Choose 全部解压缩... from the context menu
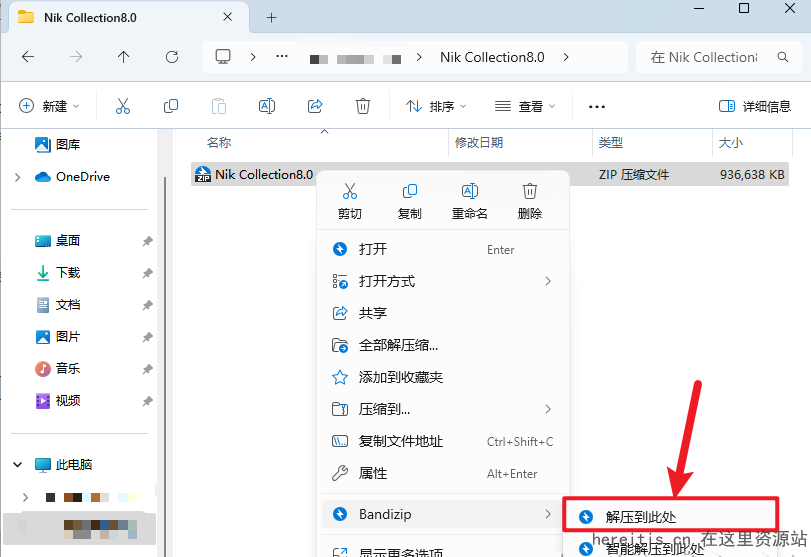This screenshot has height=557, width=811. click(443, 345)
